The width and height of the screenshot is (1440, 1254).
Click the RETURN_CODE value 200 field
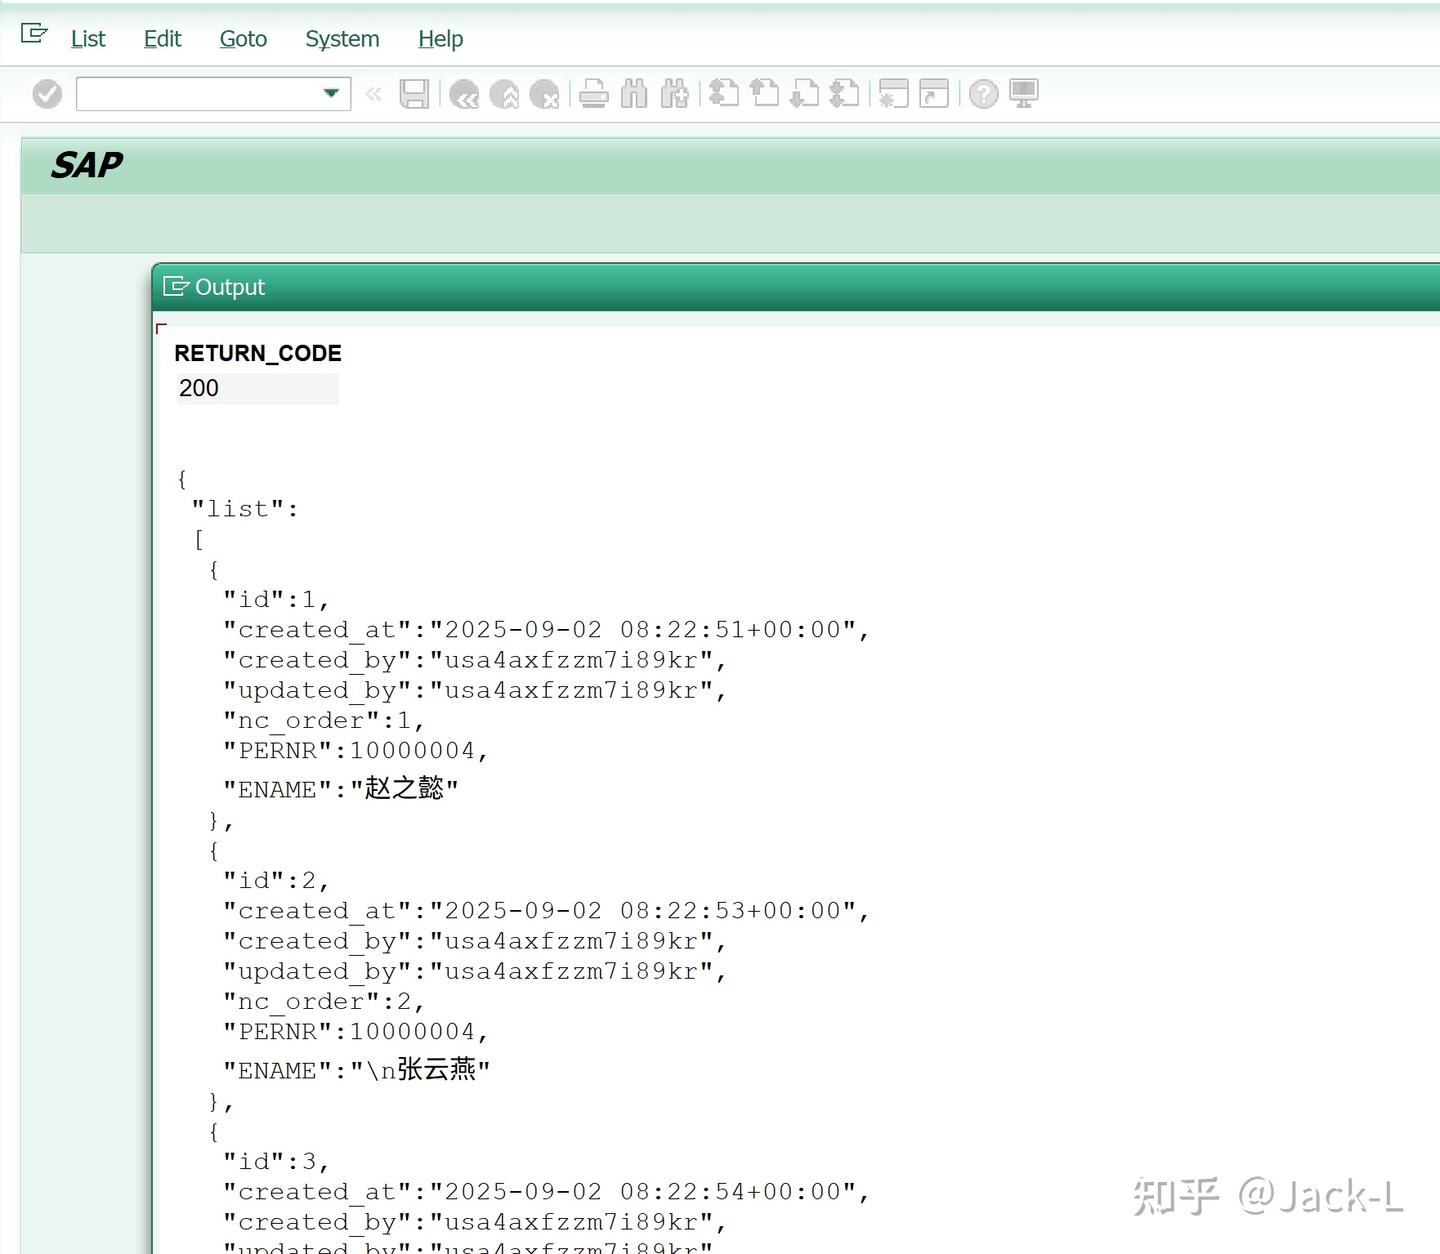257,388
